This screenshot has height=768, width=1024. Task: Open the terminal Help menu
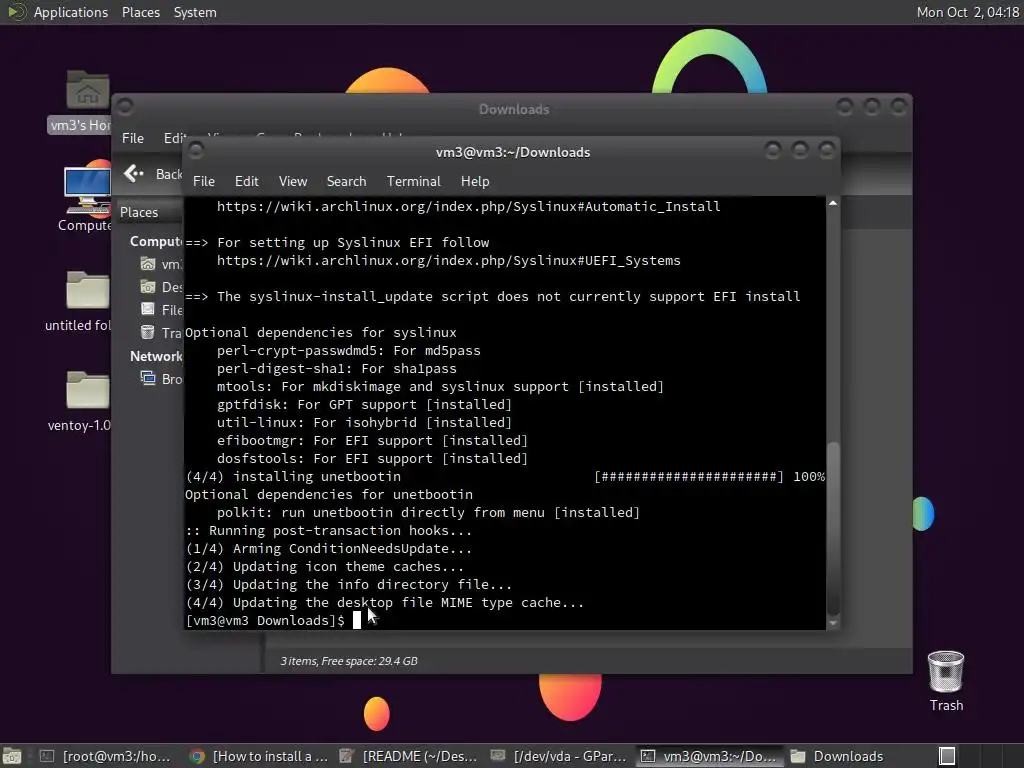[475, 182]
